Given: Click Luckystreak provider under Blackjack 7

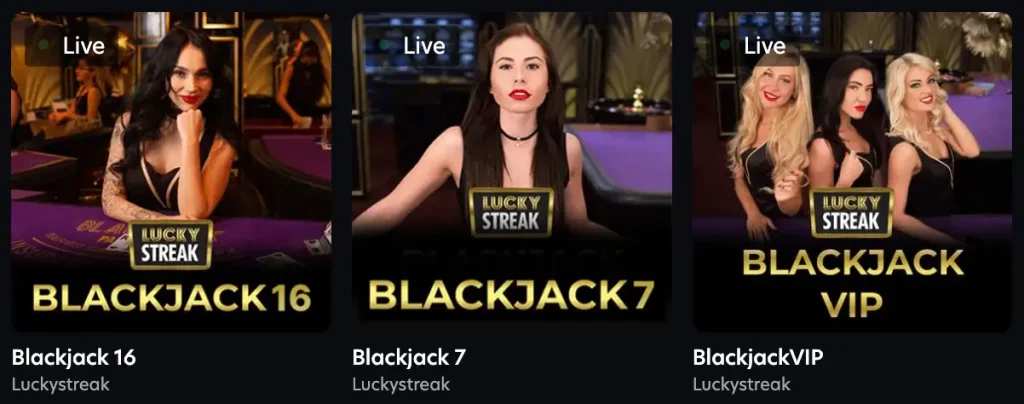Looking at the screenshot, I should point(401,384).
